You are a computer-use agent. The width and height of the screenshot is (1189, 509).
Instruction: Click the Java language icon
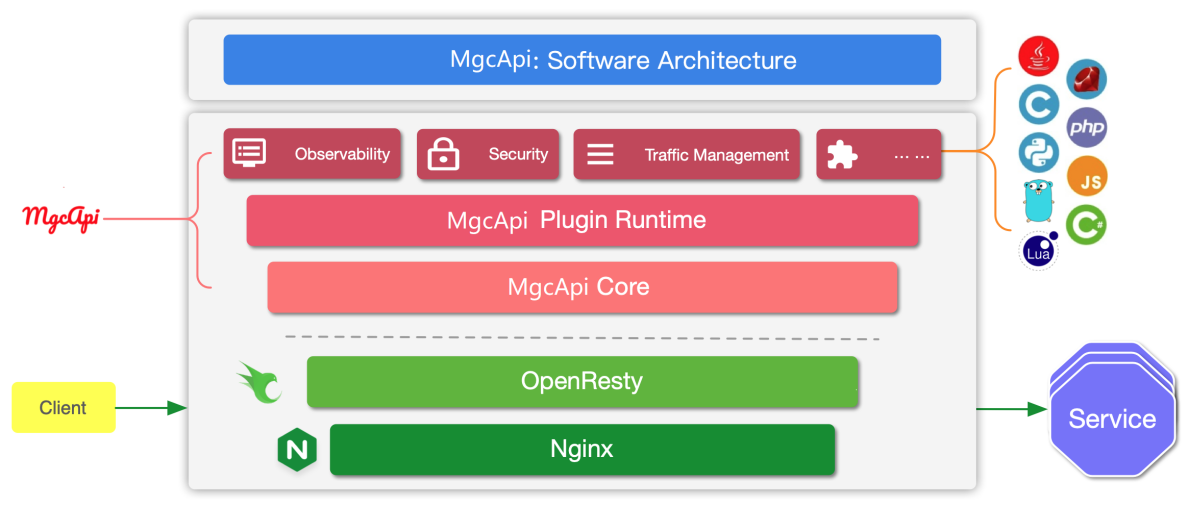coord(1038,58)
